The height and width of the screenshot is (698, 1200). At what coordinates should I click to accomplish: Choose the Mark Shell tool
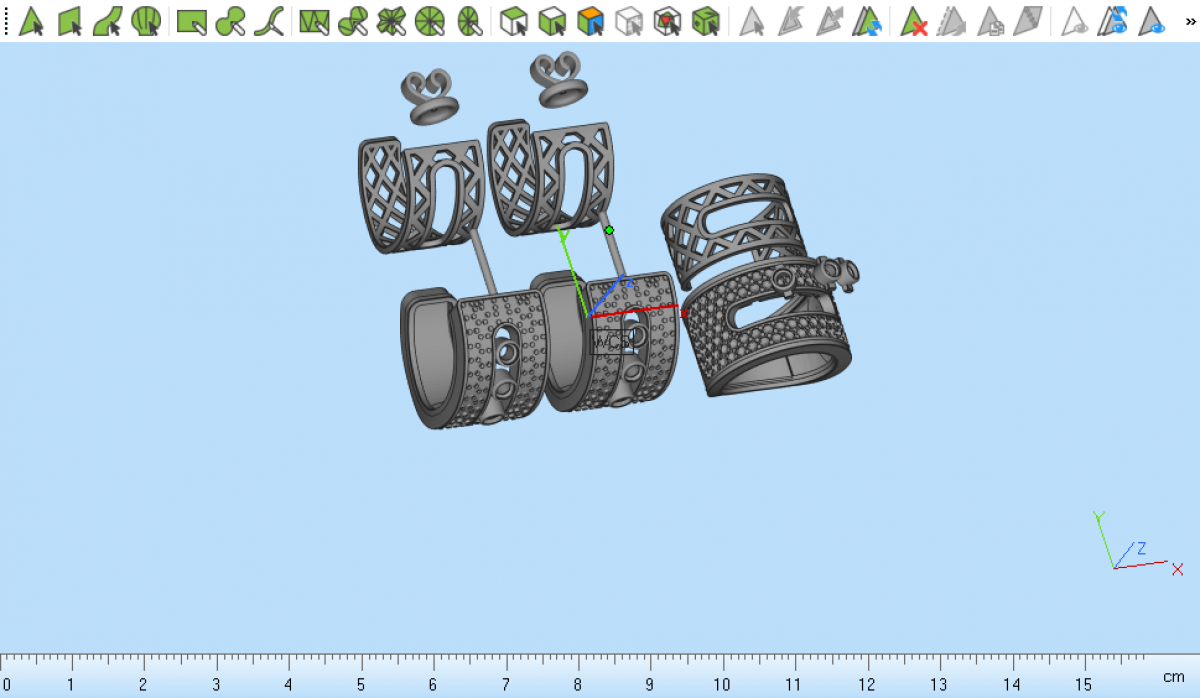[146, 20]
